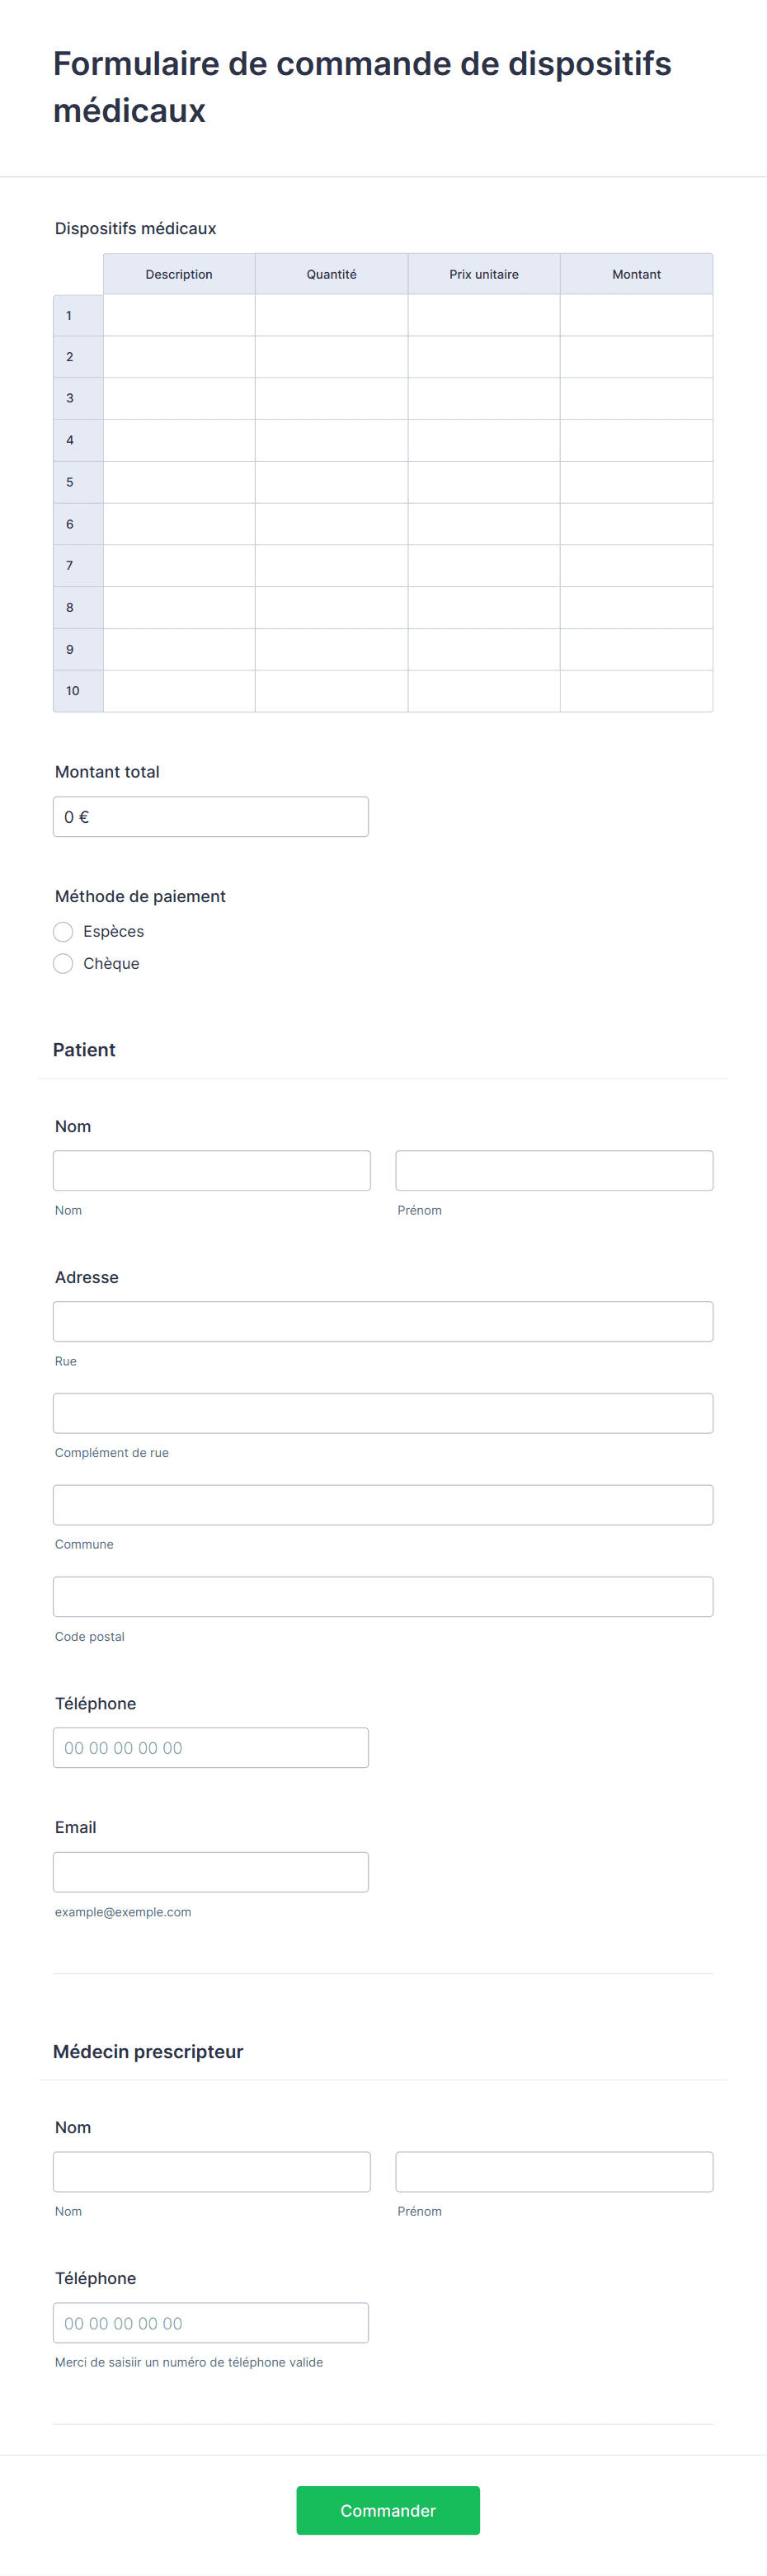Focus the Médecin prescripteur Prénom field
This screenshot has width=767, height=2576.
point(554,2171)
